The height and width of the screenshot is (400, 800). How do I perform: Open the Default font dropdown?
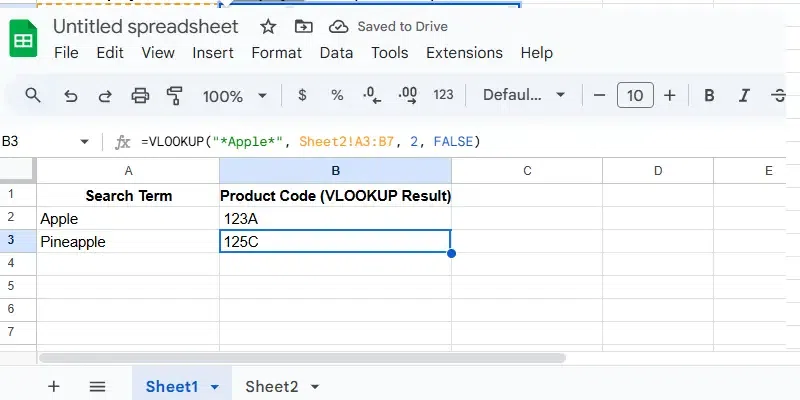[524, 96]
